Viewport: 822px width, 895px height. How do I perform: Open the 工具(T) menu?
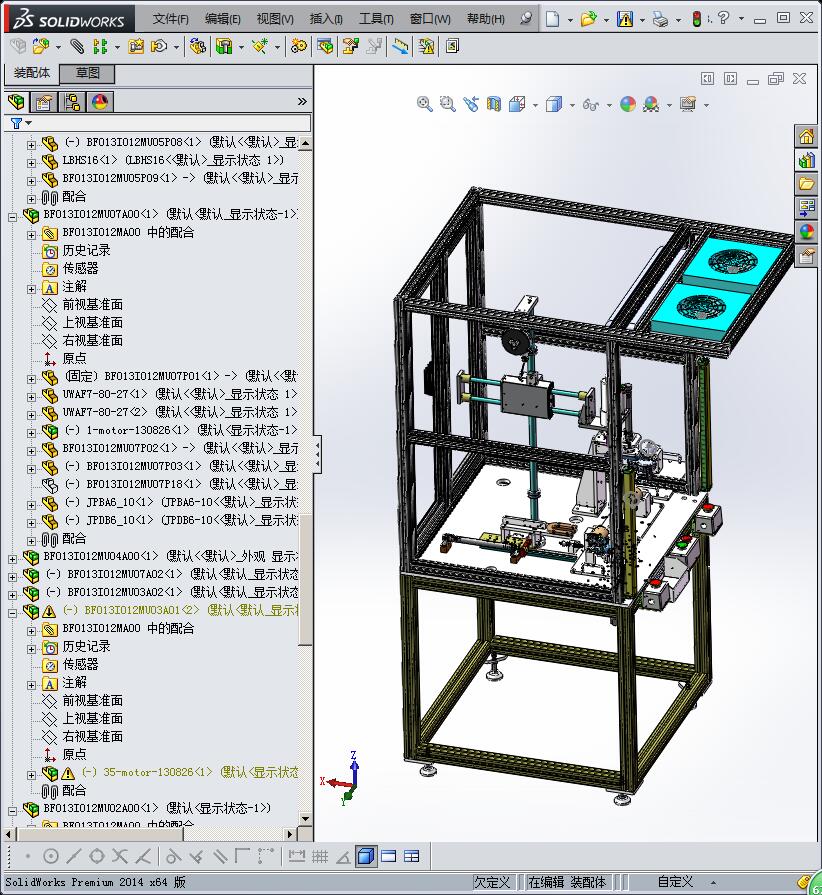click(x=376, y=19)
